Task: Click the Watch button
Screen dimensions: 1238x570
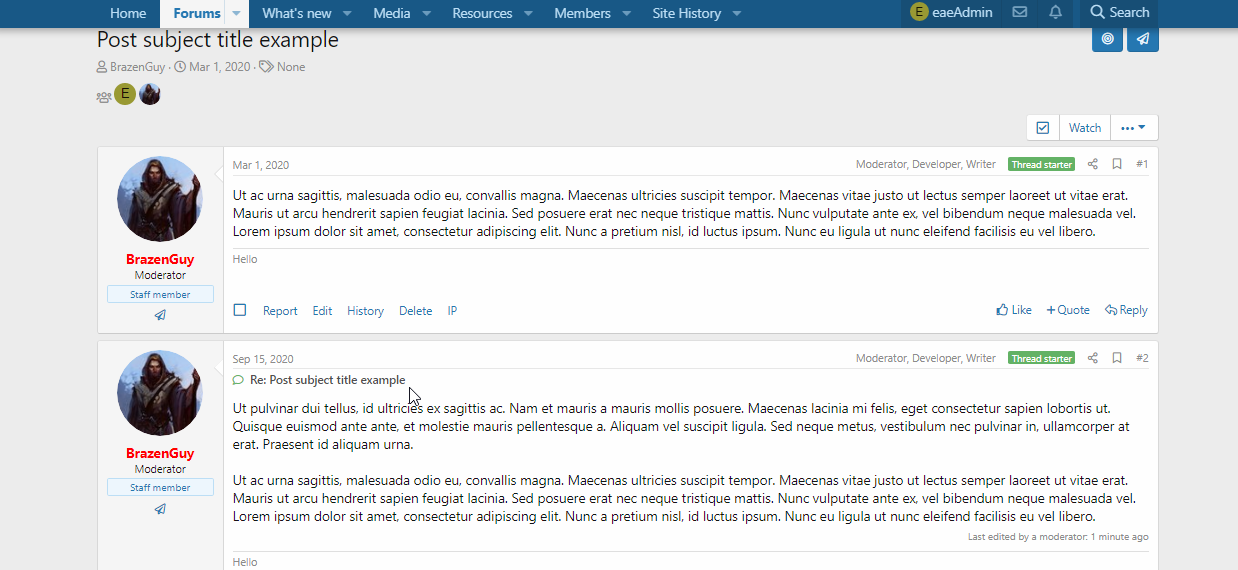Action: pos(1085,128)
